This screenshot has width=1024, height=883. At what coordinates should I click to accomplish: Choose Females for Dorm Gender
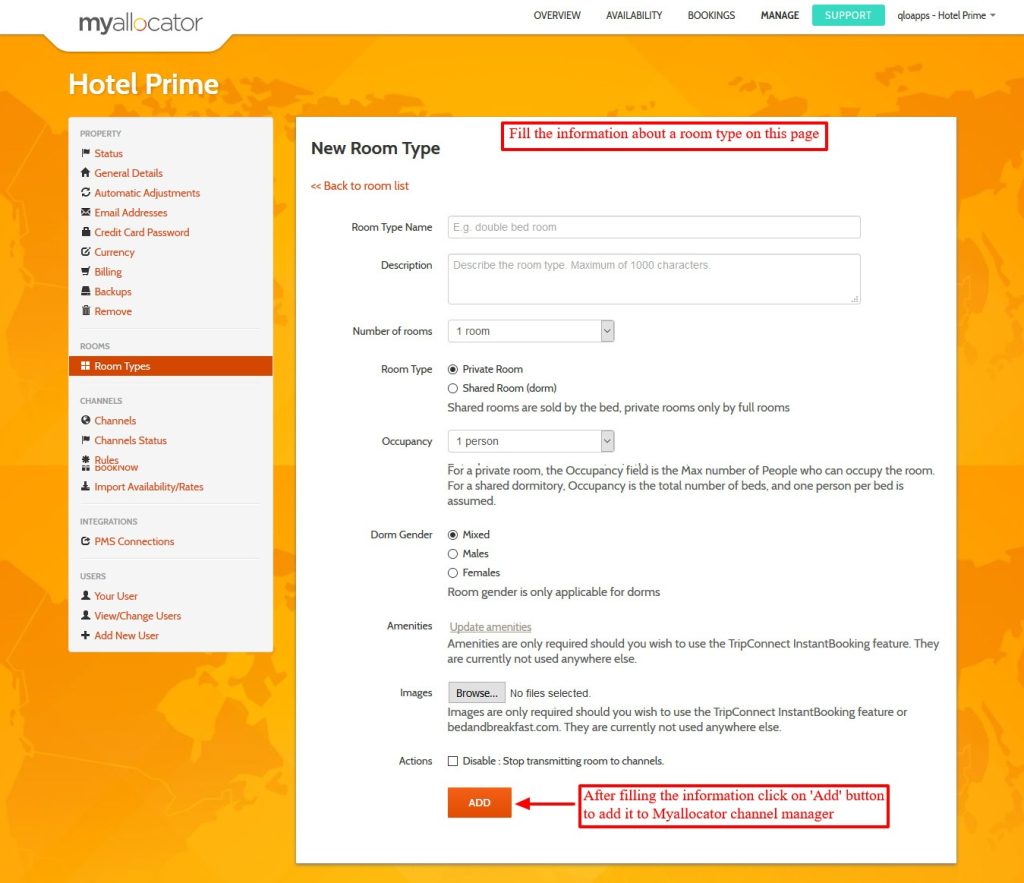[453, 573]
